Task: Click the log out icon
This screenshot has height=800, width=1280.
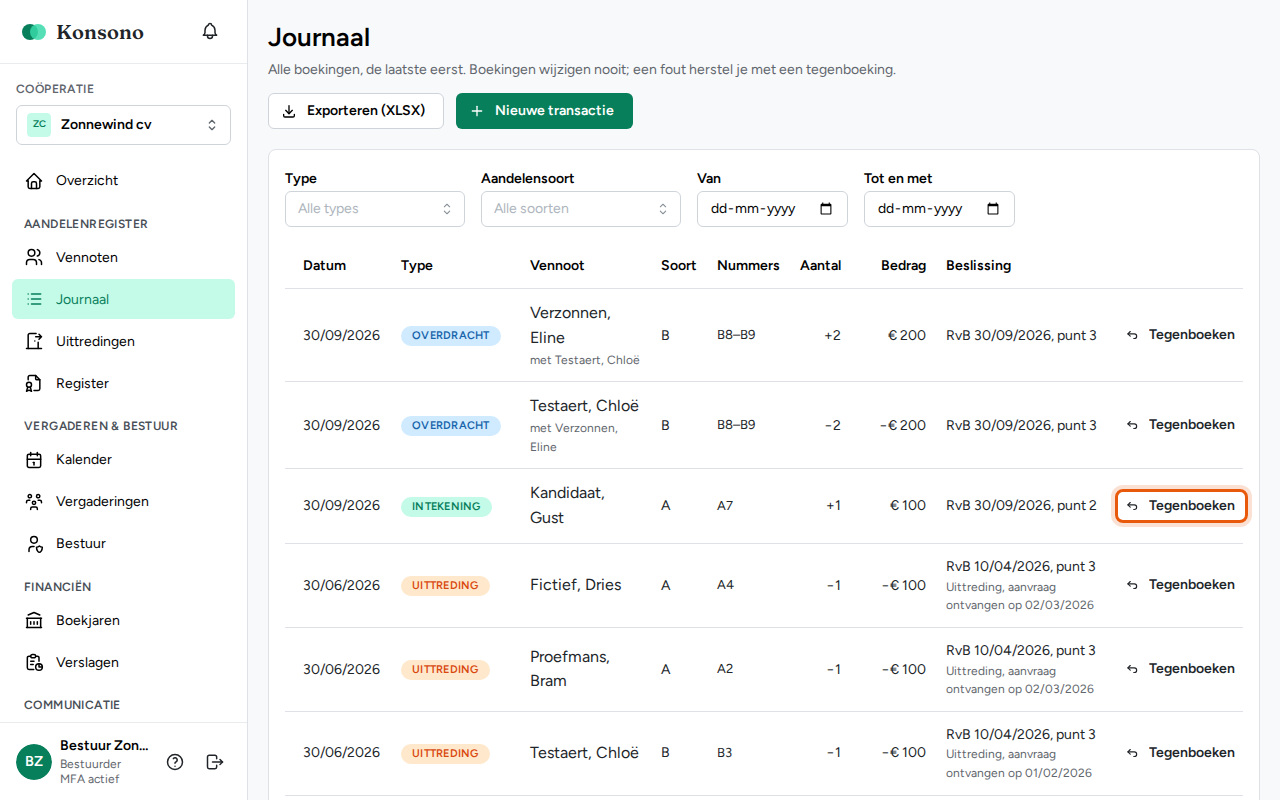Action: pos(215,762)
